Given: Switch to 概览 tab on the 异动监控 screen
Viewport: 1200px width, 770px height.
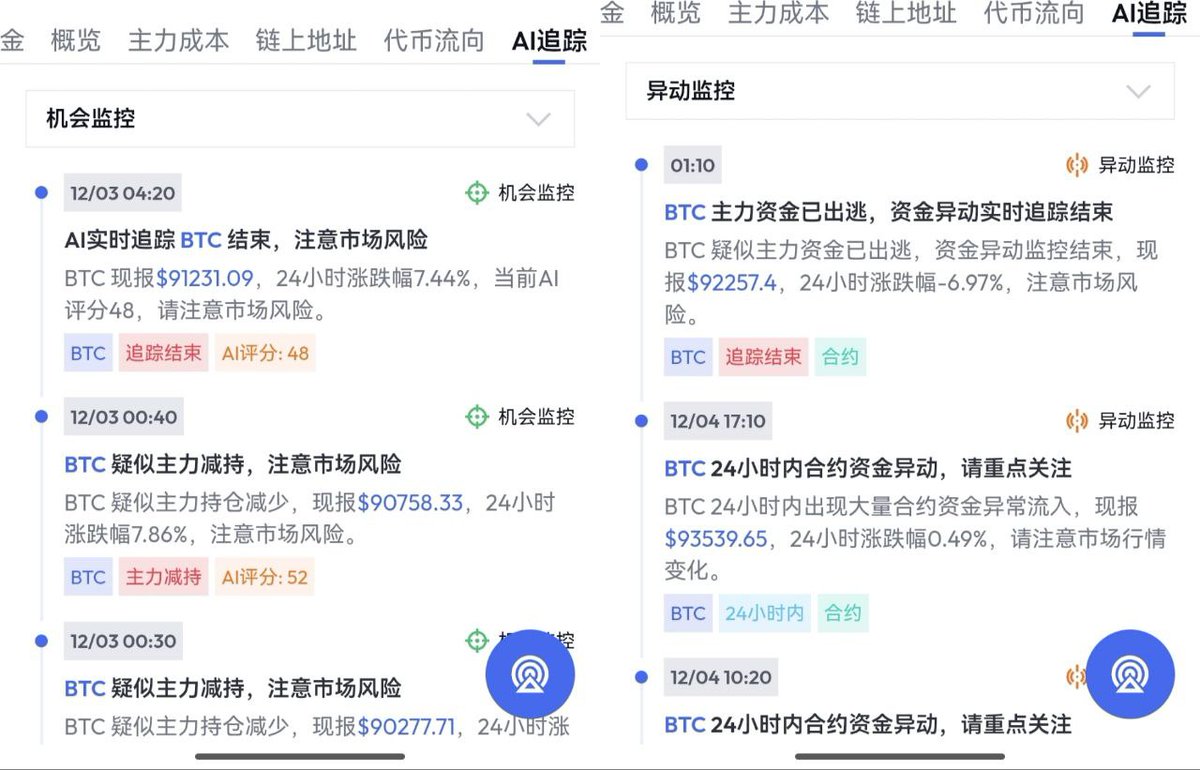Looking at the screenshot, I should [x=675, y=13].
